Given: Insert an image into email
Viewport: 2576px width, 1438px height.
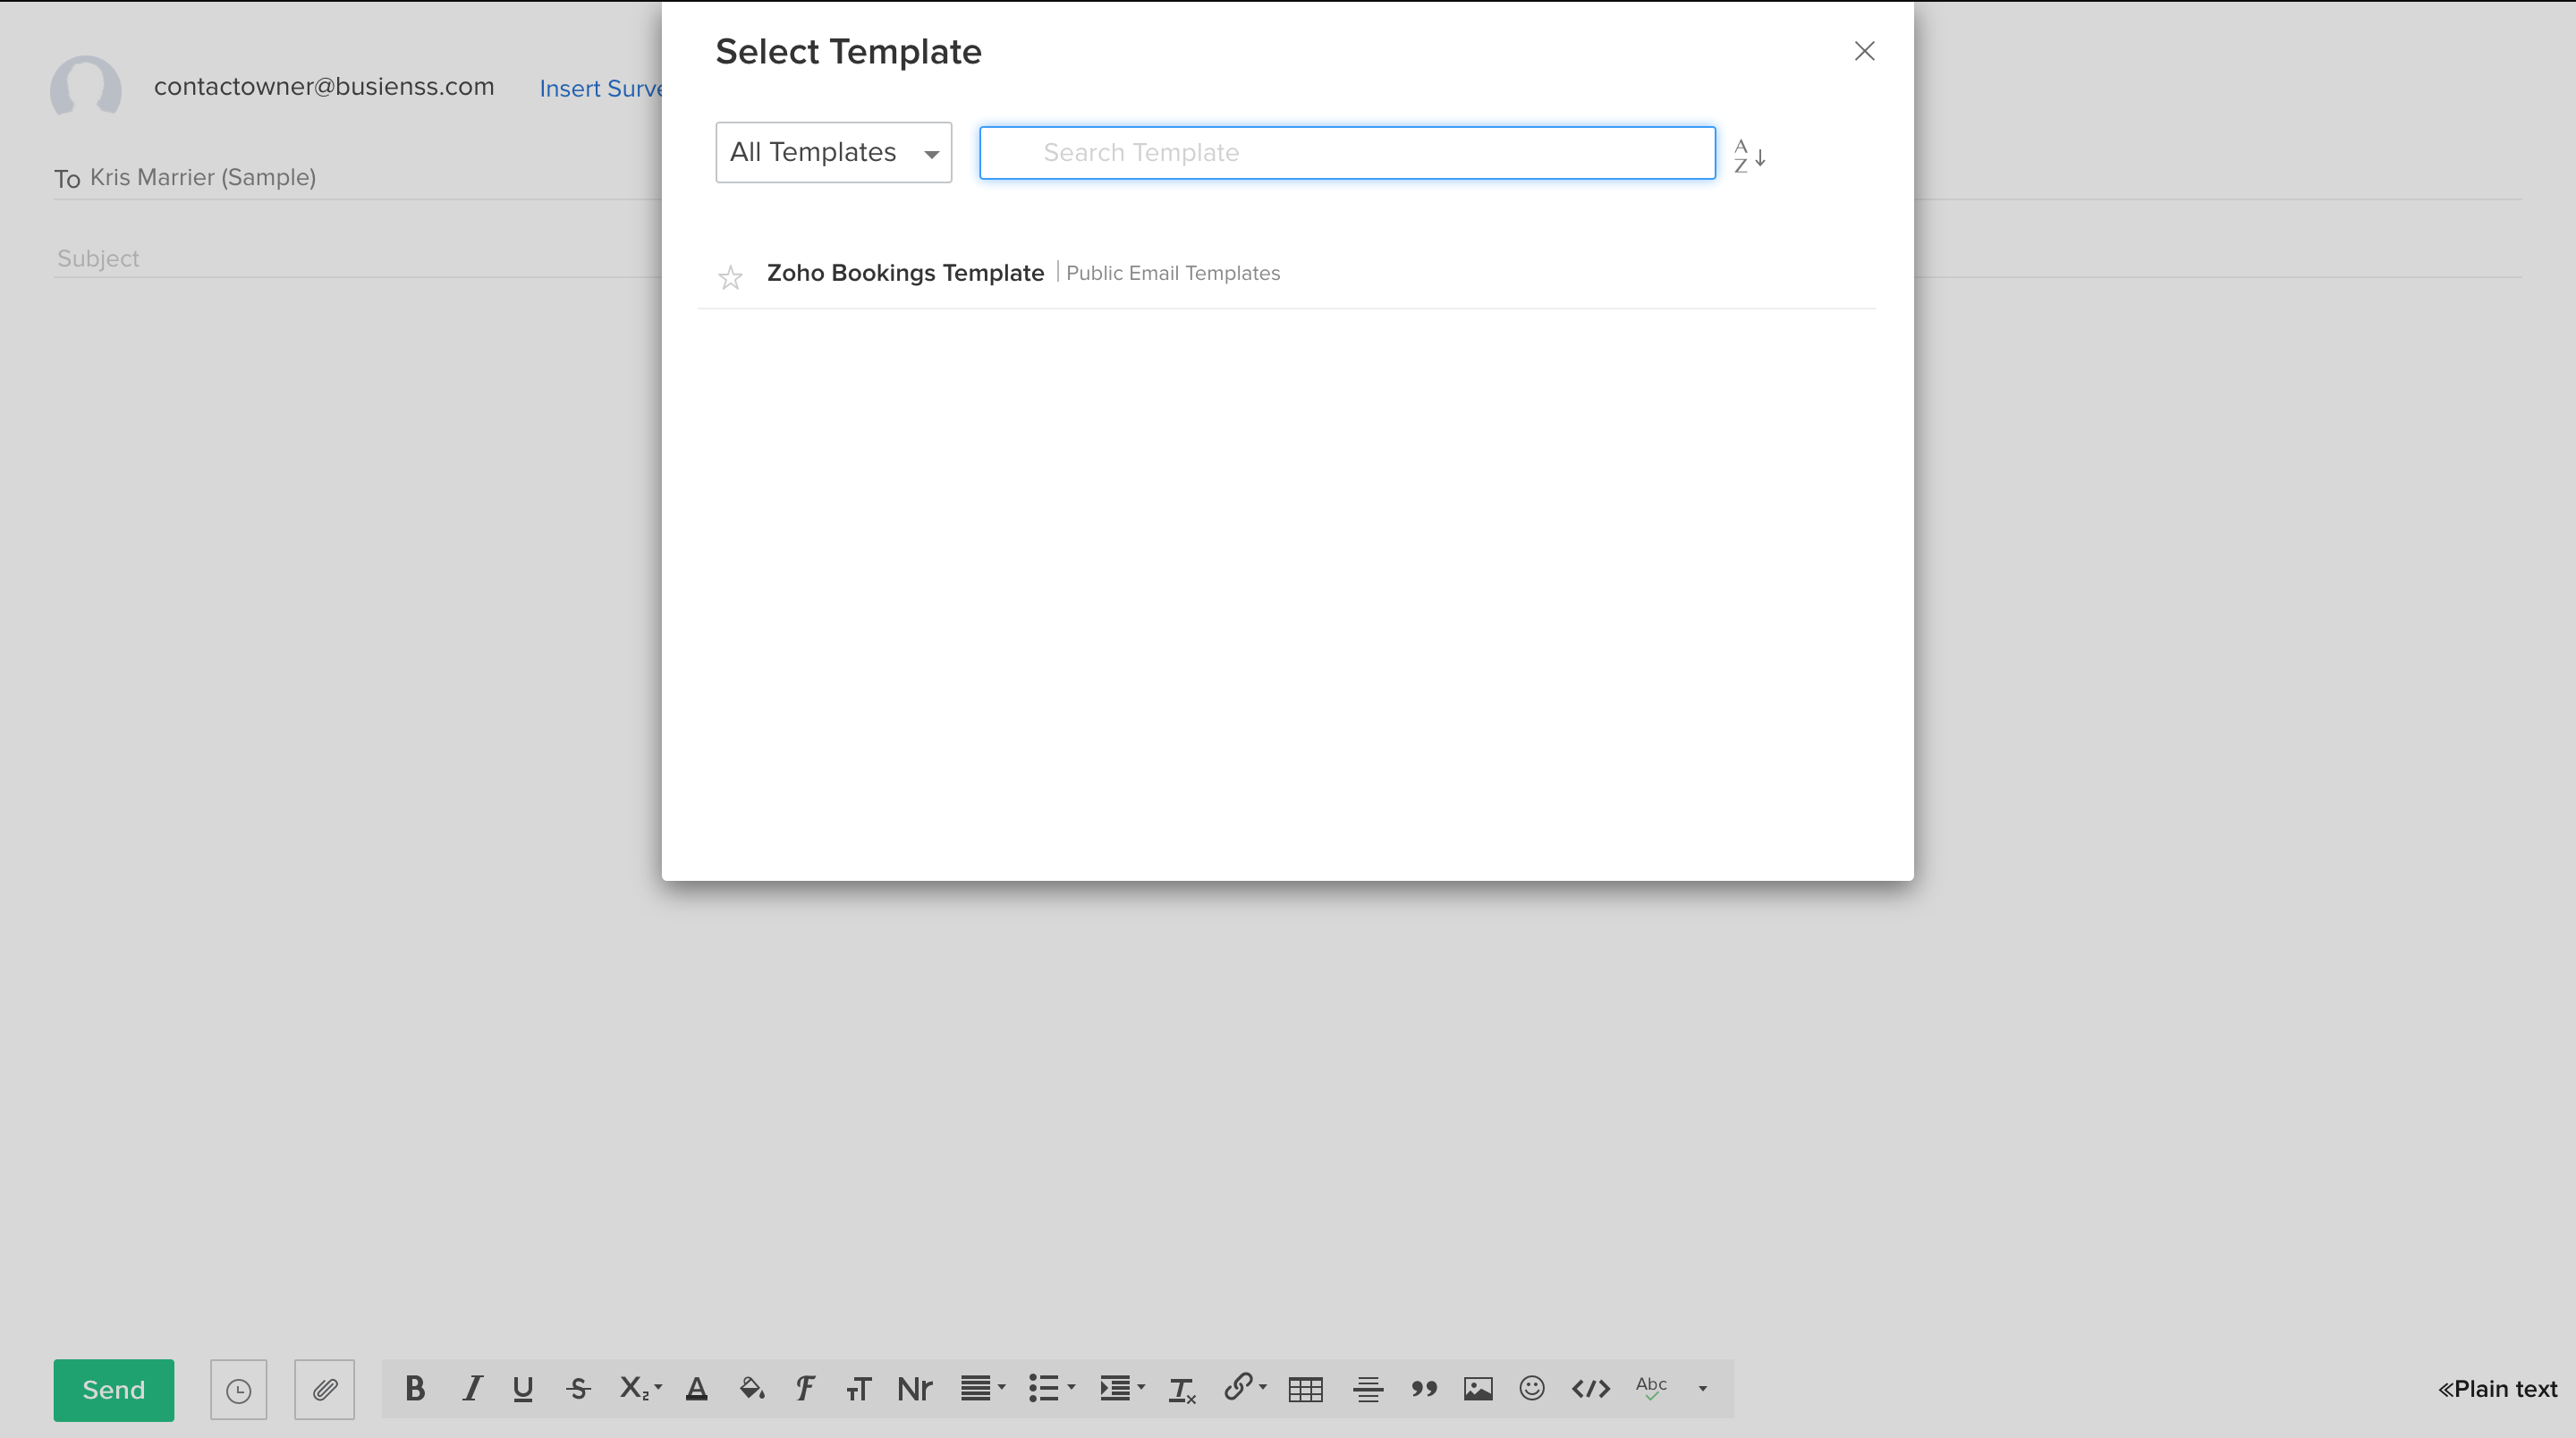Looking at the screenshot, I should 1478,1389.
